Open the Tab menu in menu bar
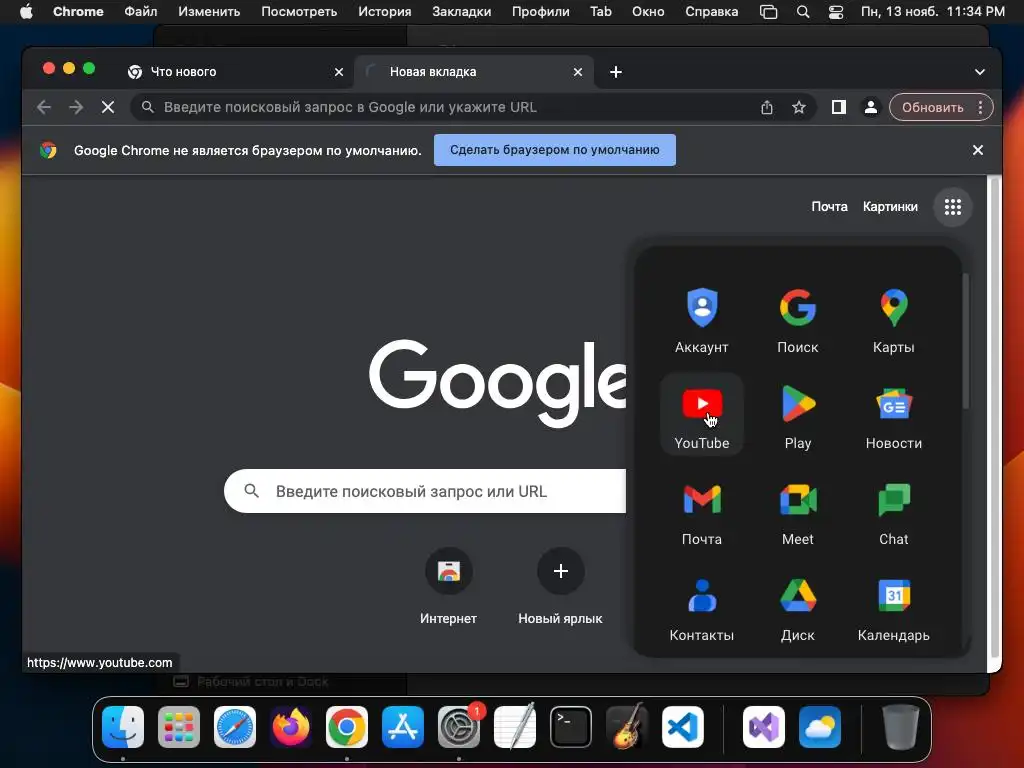 [x=601, y=12]
